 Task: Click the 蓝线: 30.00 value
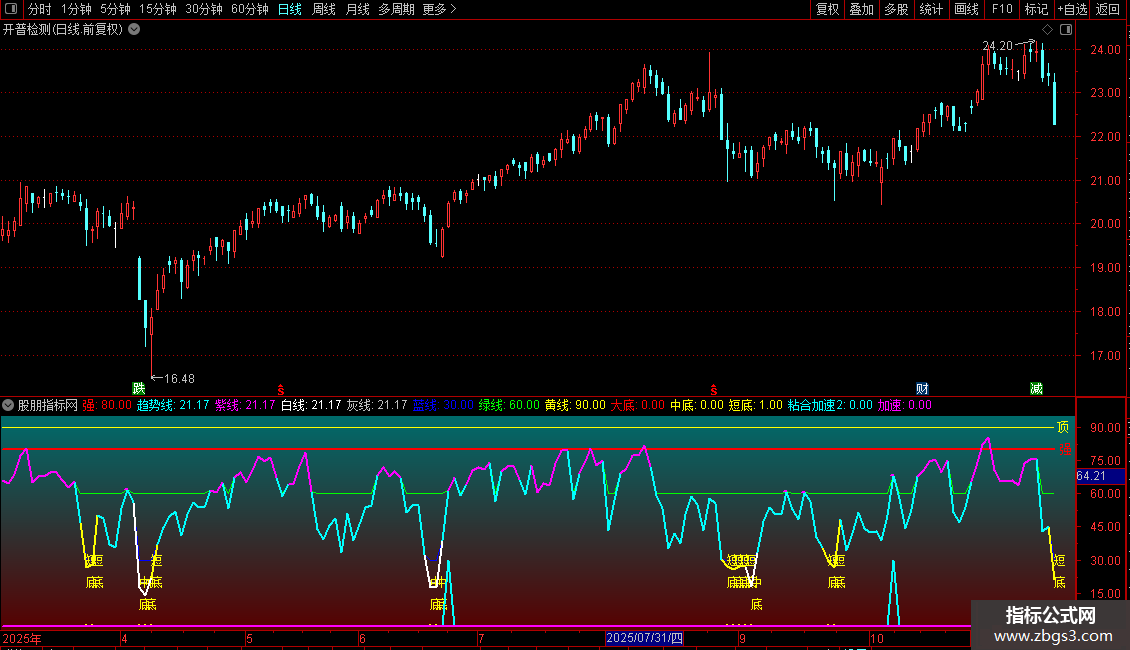coord(443,405)
